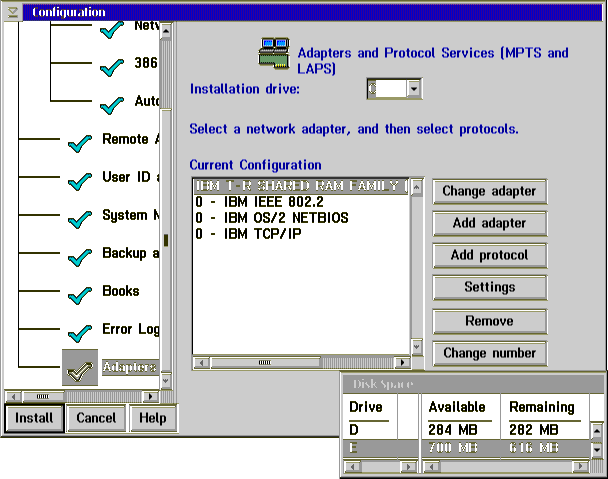The image size is (608, 479).
Task: Click the Change adapter button
Action: [x=490, y=191]
